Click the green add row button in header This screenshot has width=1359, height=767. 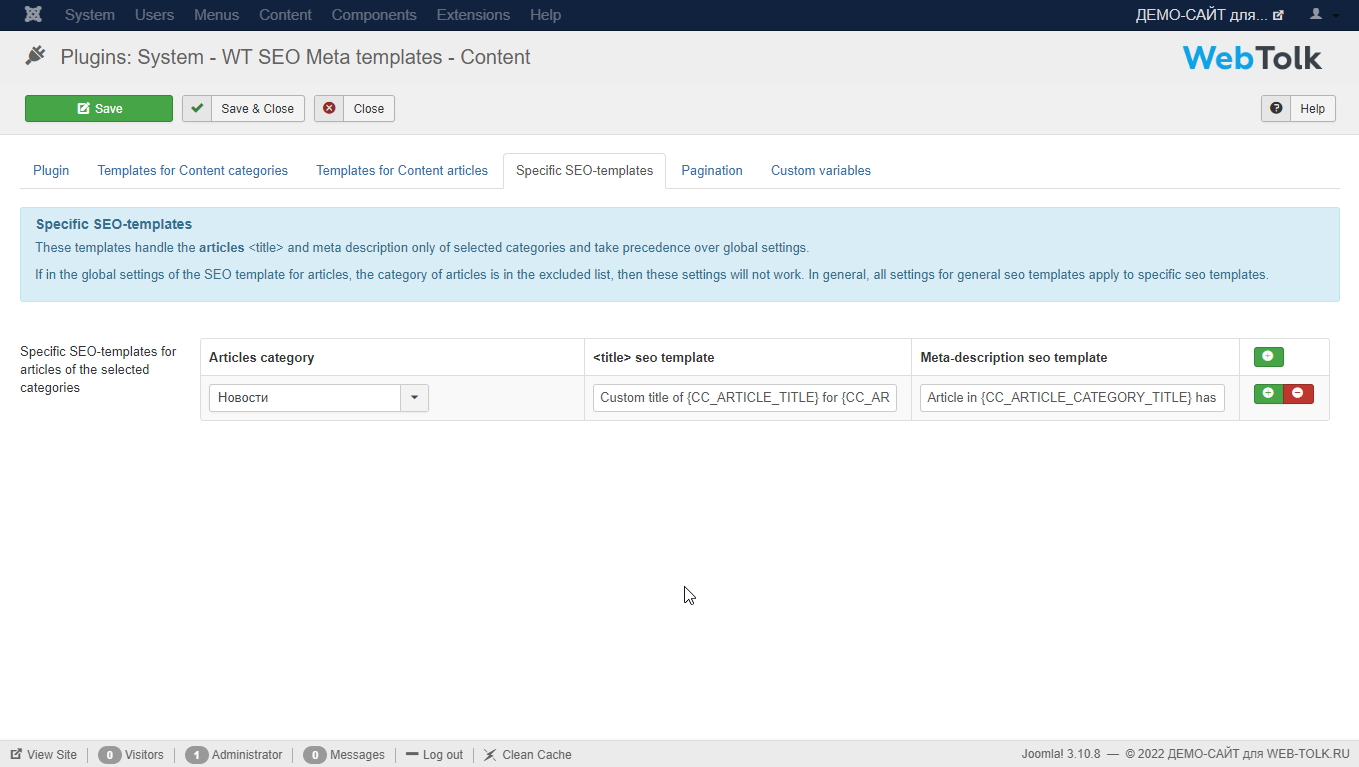click(1268, 357)
